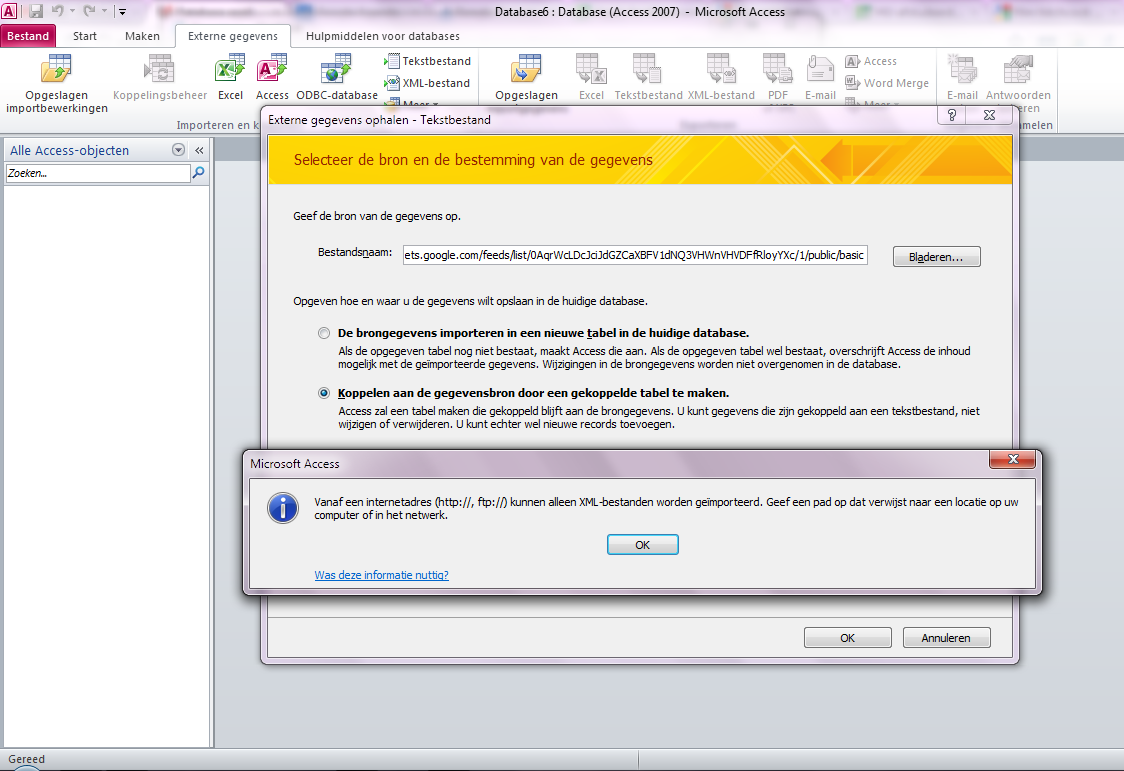Export to Excel in export group
Viewport: 1124px width, 771px height.
point(591,77)
